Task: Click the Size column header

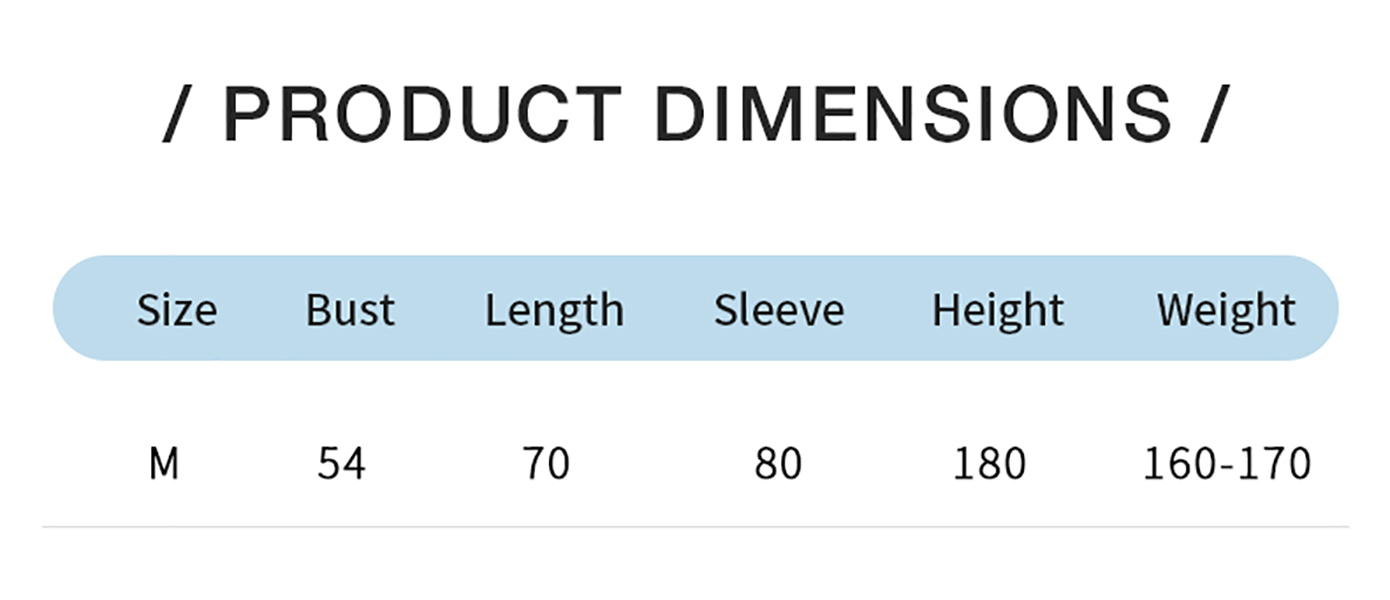Action: tap(176, 310)
